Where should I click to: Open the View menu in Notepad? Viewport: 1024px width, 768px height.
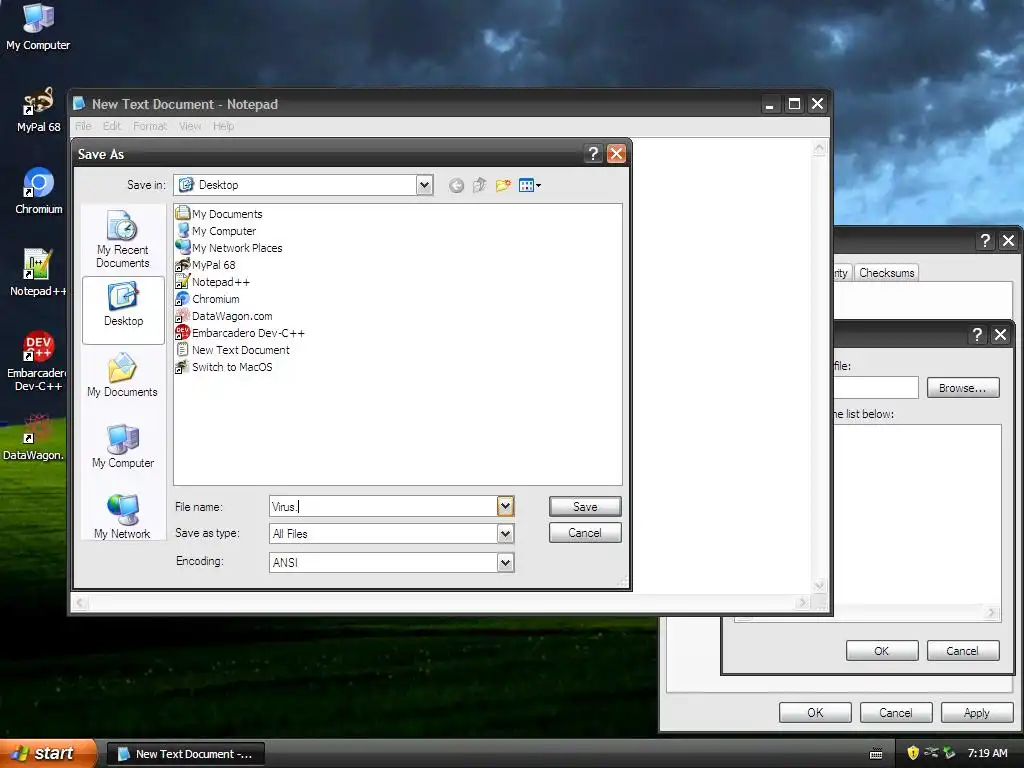coord(190,126)
